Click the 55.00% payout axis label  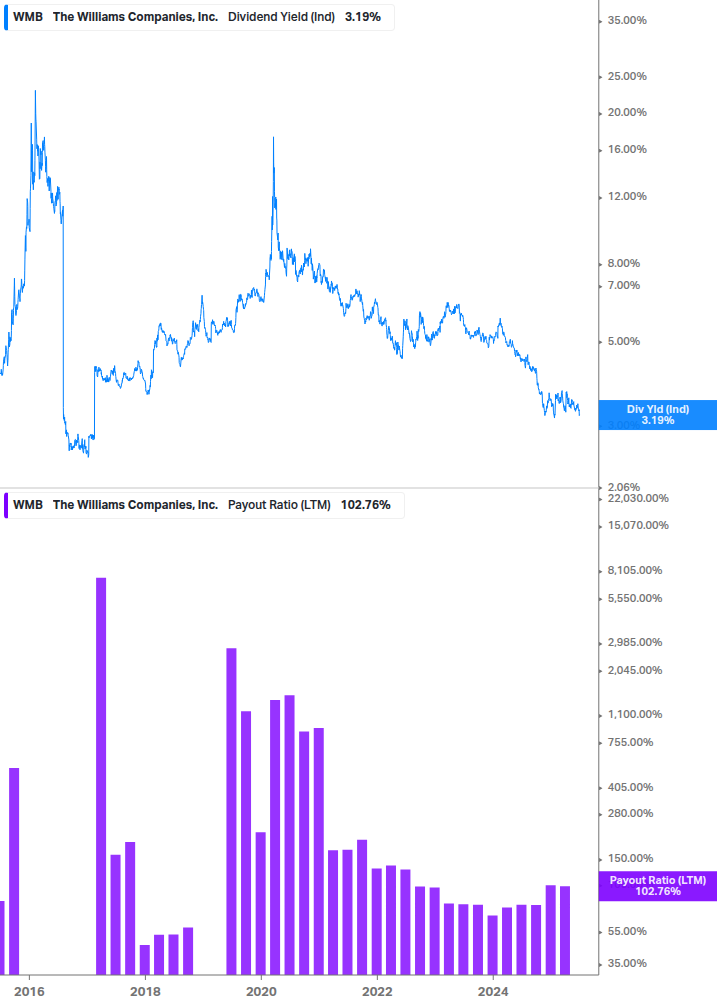627,931
